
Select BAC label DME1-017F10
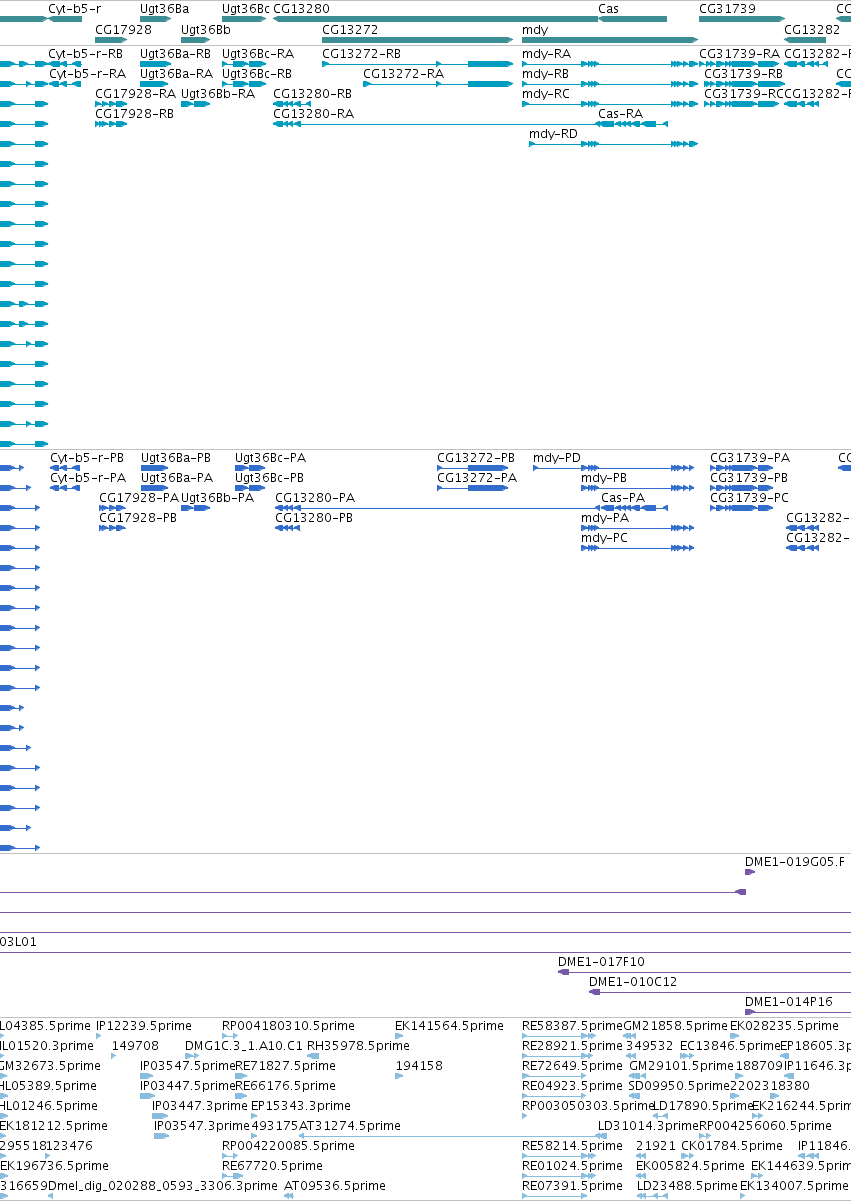tap(601, 961)
